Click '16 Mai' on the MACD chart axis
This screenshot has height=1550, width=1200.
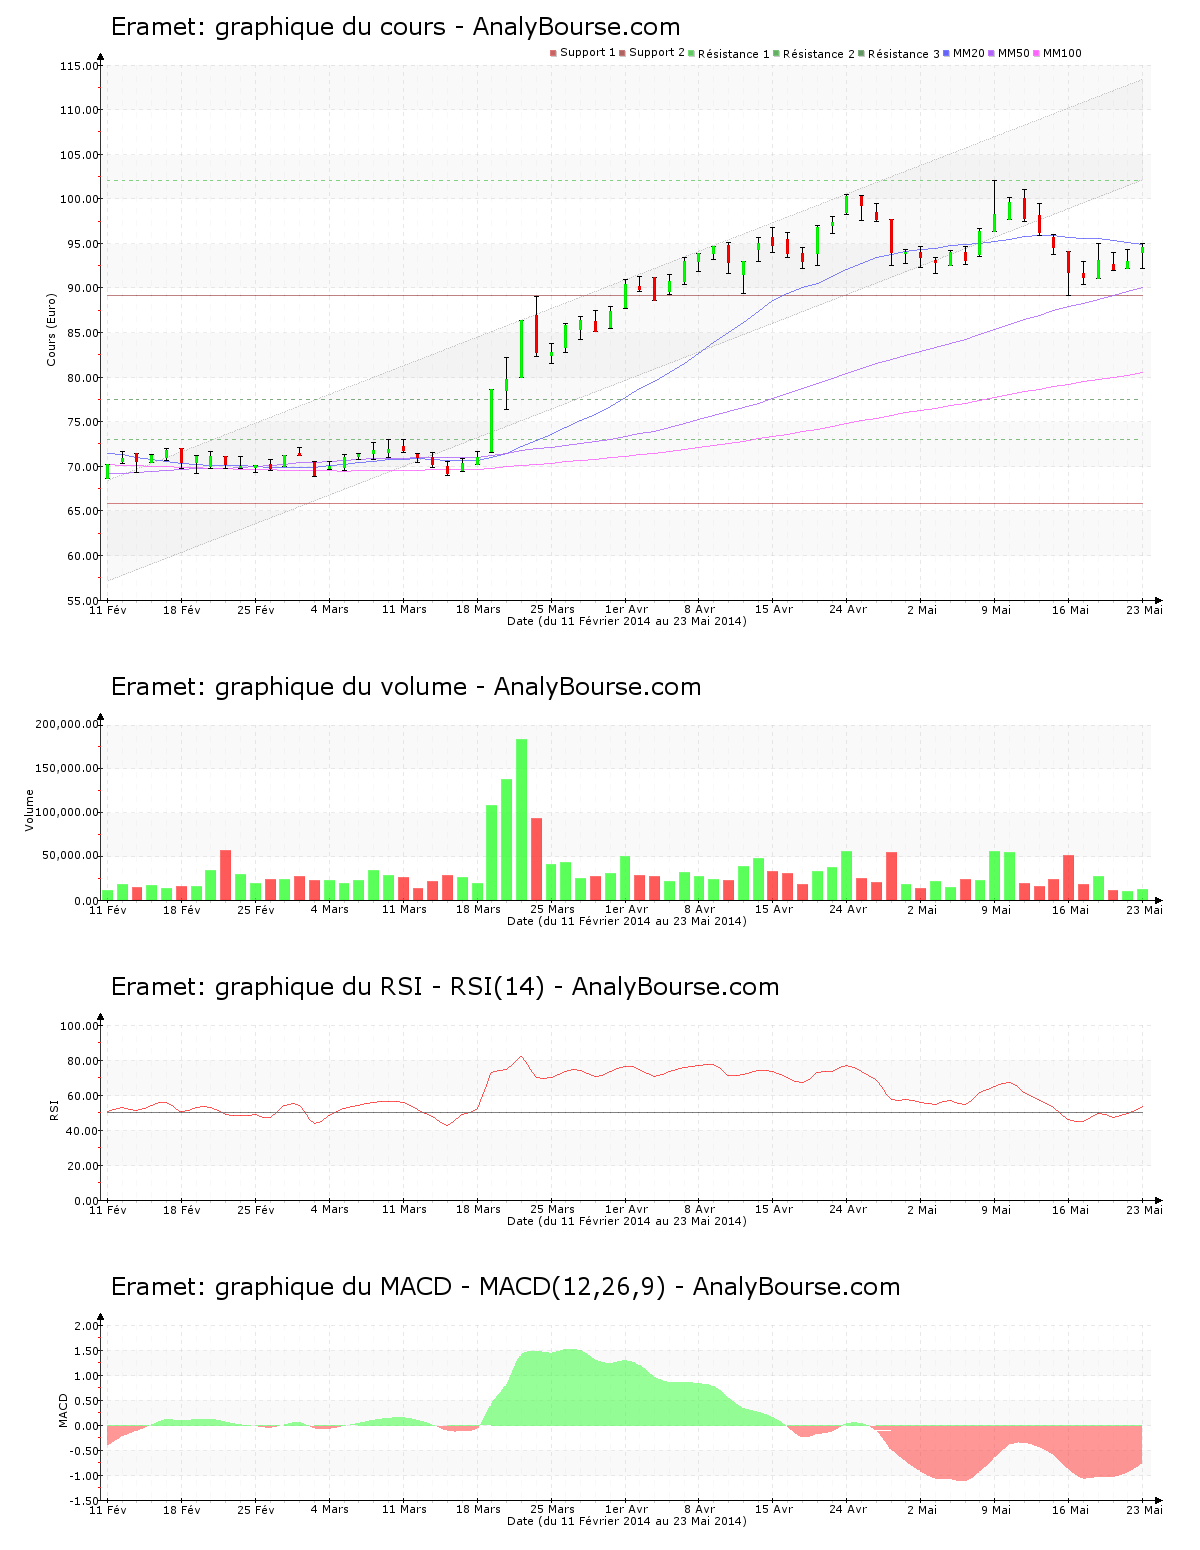click(x=1070, y=1509)
